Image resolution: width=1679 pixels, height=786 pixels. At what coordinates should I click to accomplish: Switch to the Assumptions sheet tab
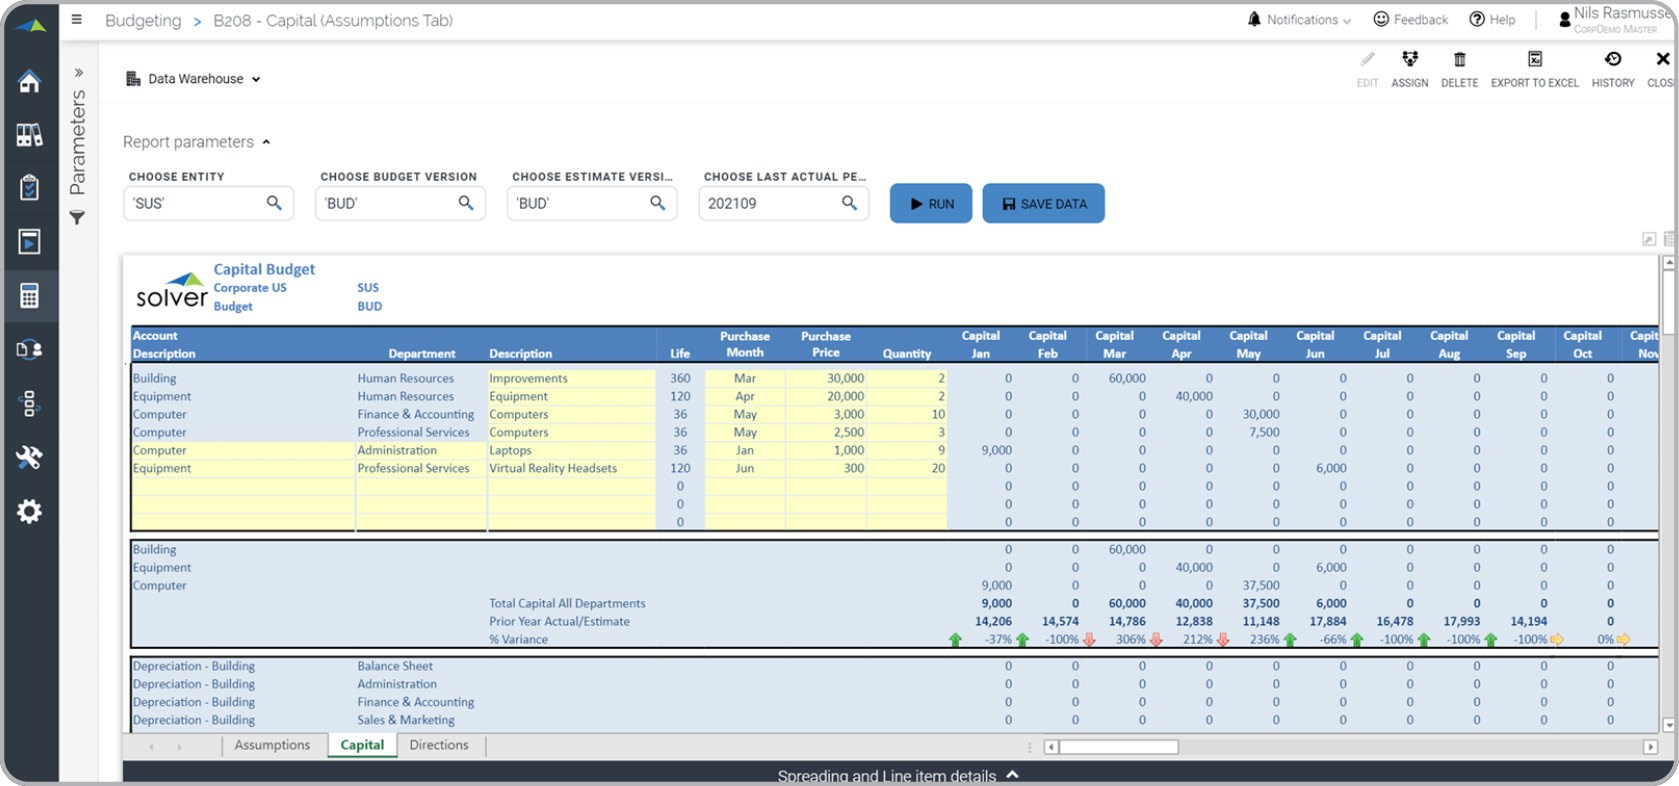coord(272,745)
